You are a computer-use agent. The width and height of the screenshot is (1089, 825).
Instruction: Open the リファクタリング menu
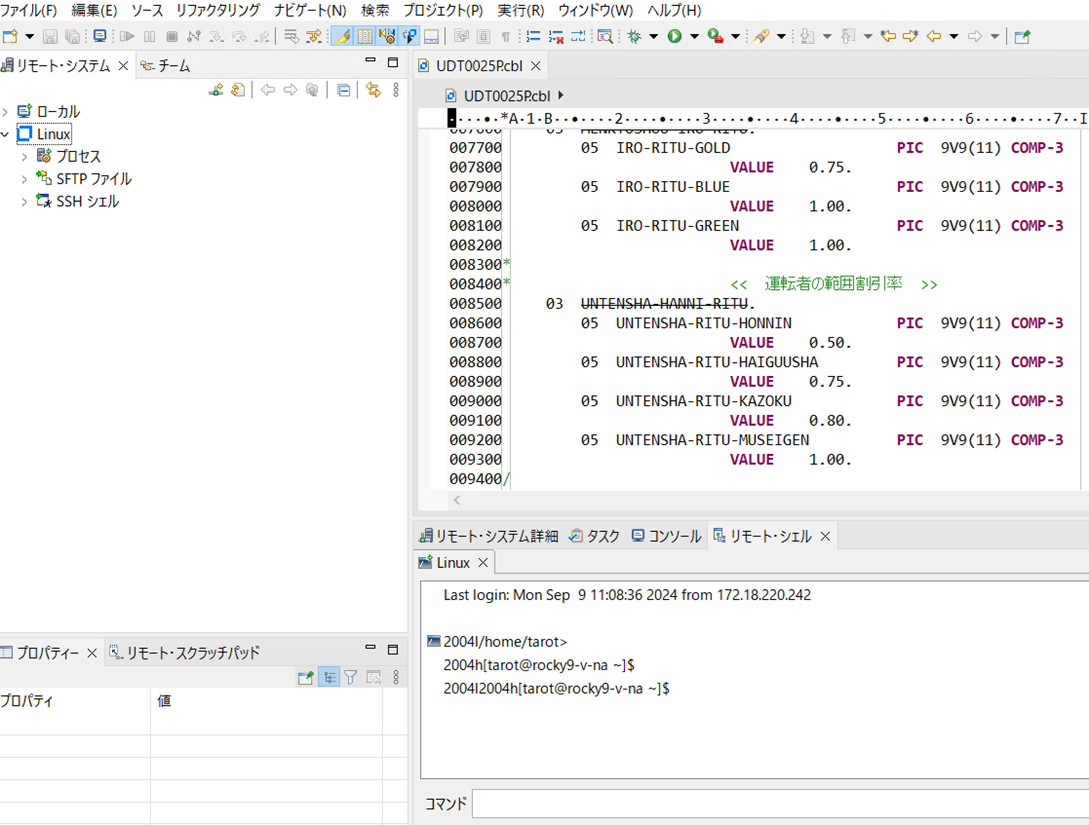(218, 10)
